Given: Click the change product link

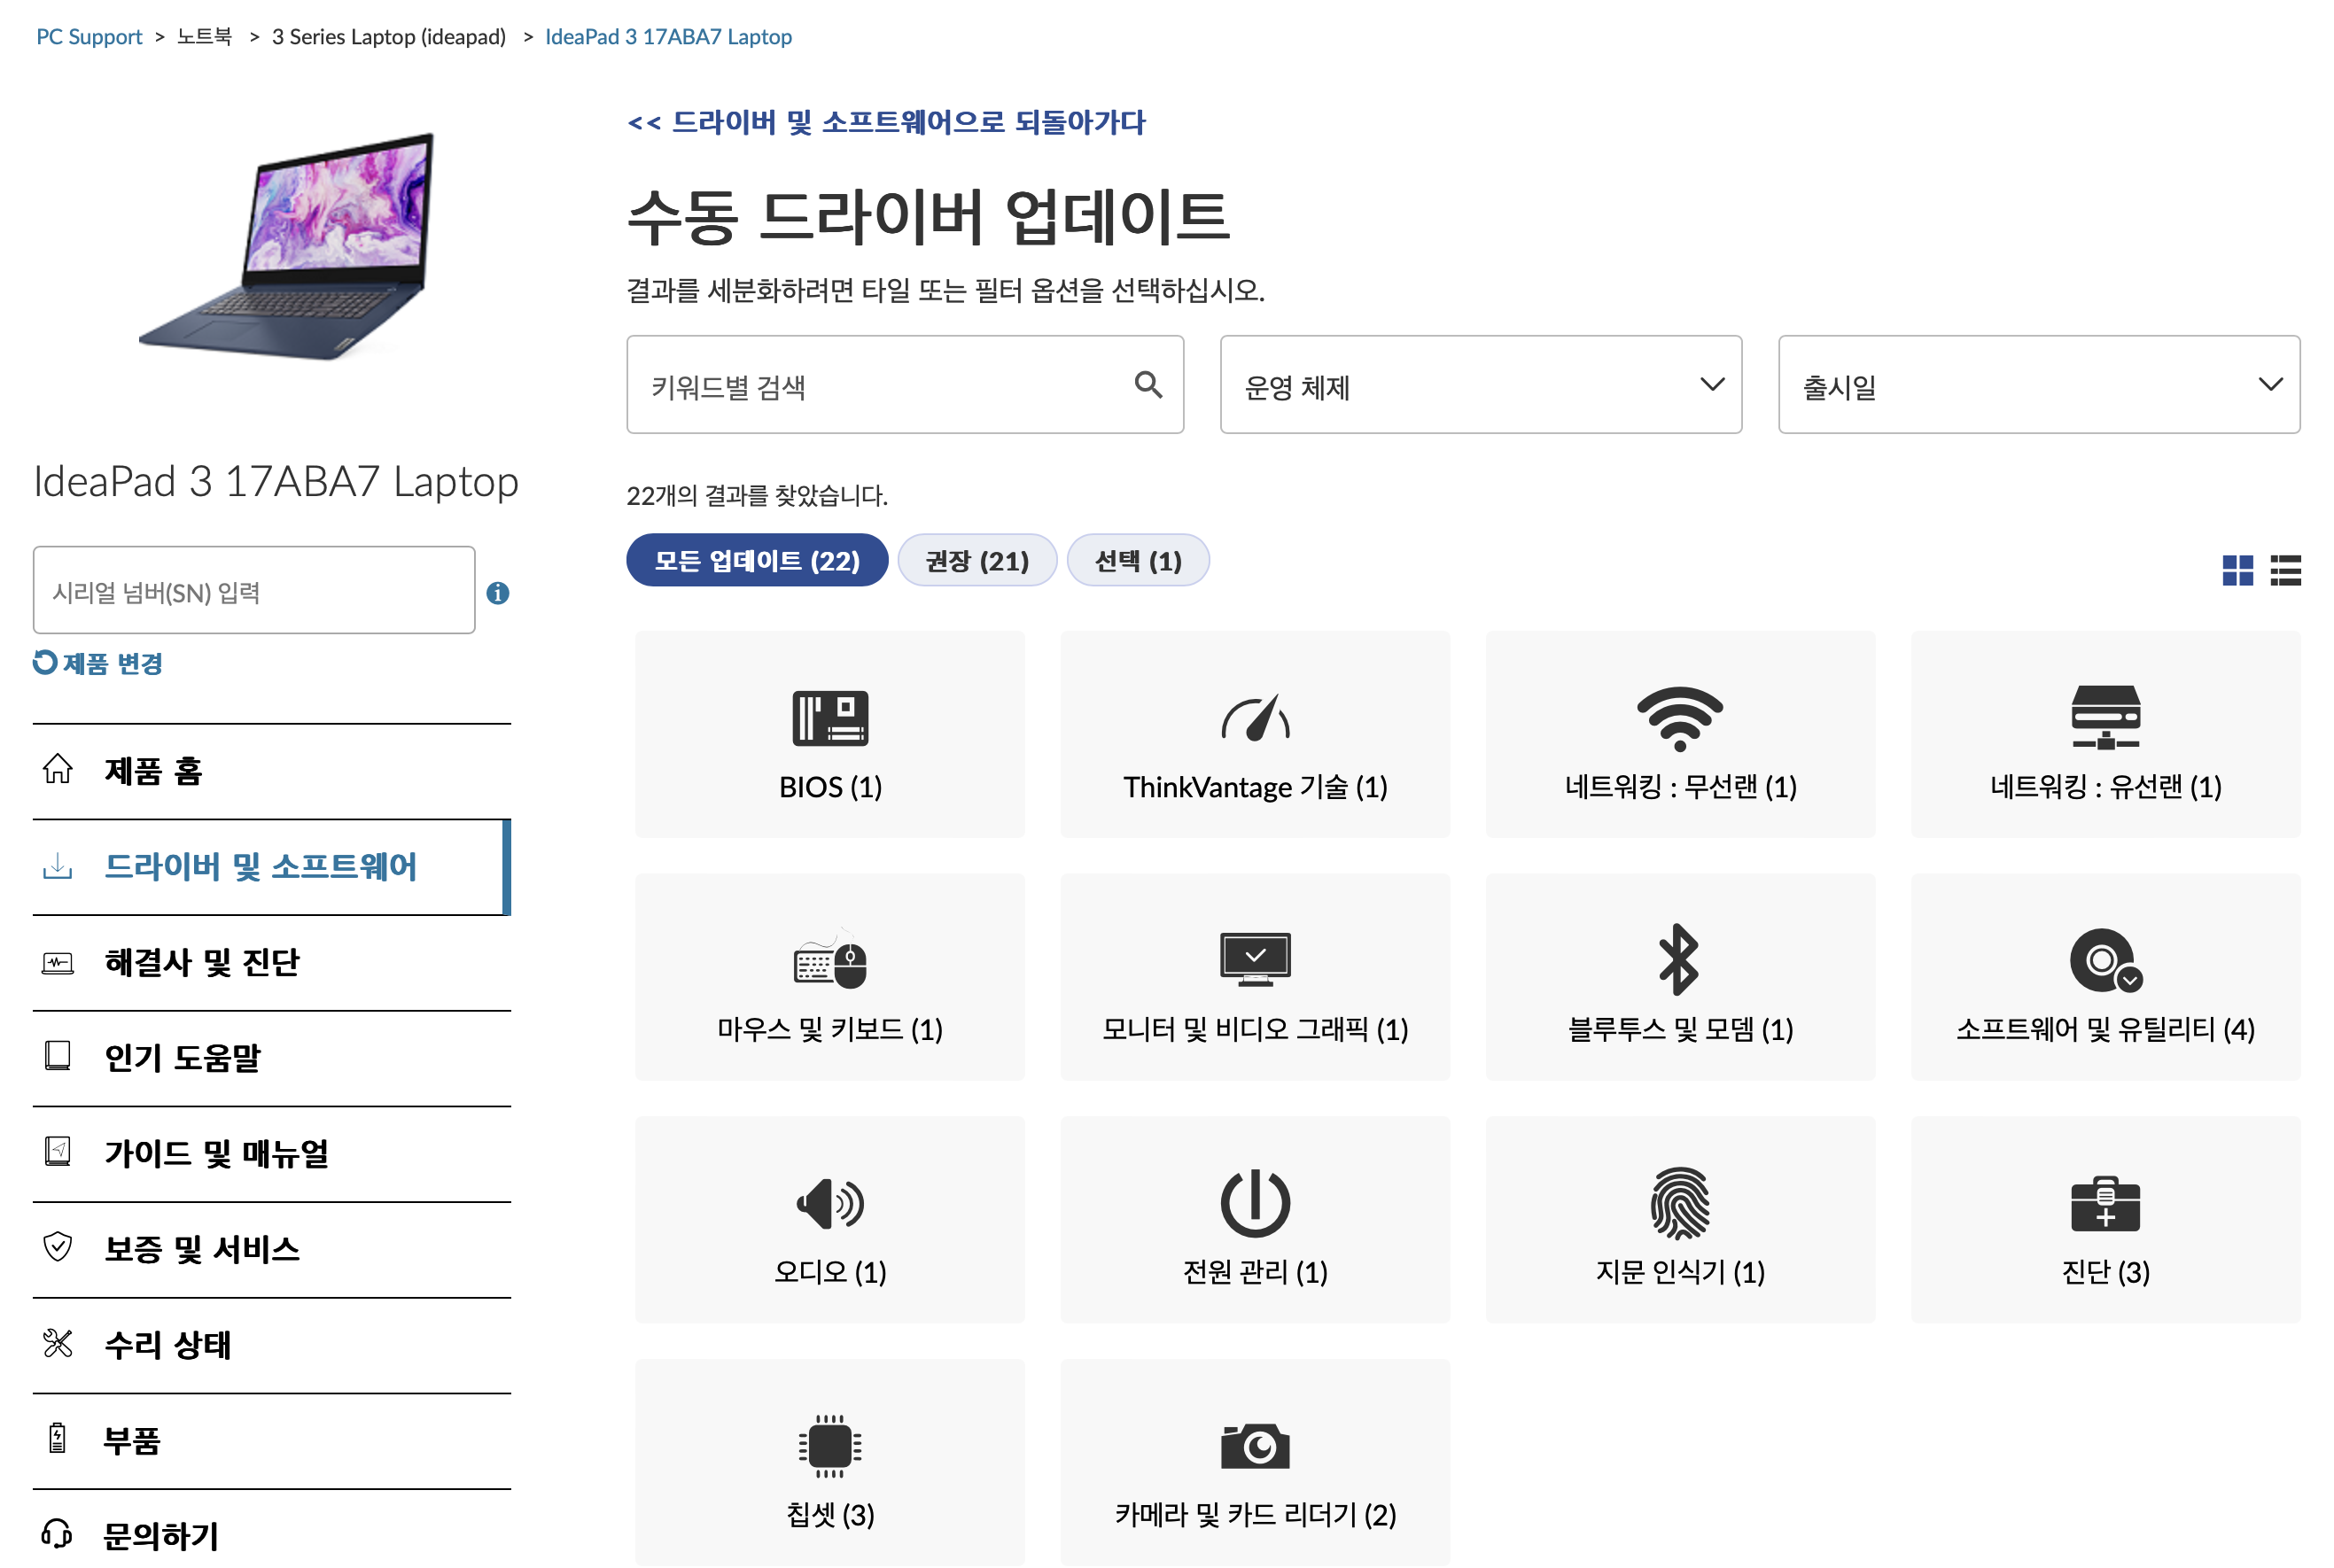Looking at the screenshot, I should click(x=99, y=663).
